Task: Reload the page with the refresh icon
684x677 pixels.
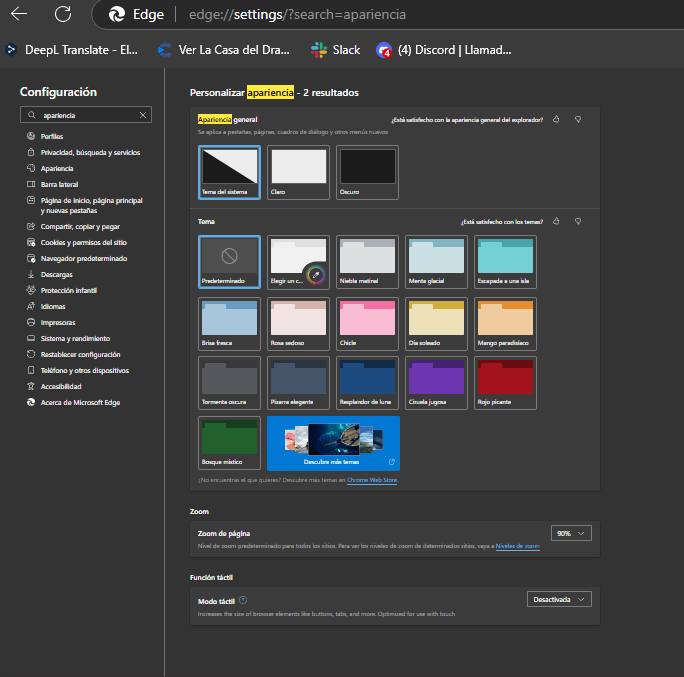Action: click(x=63, y=15)
